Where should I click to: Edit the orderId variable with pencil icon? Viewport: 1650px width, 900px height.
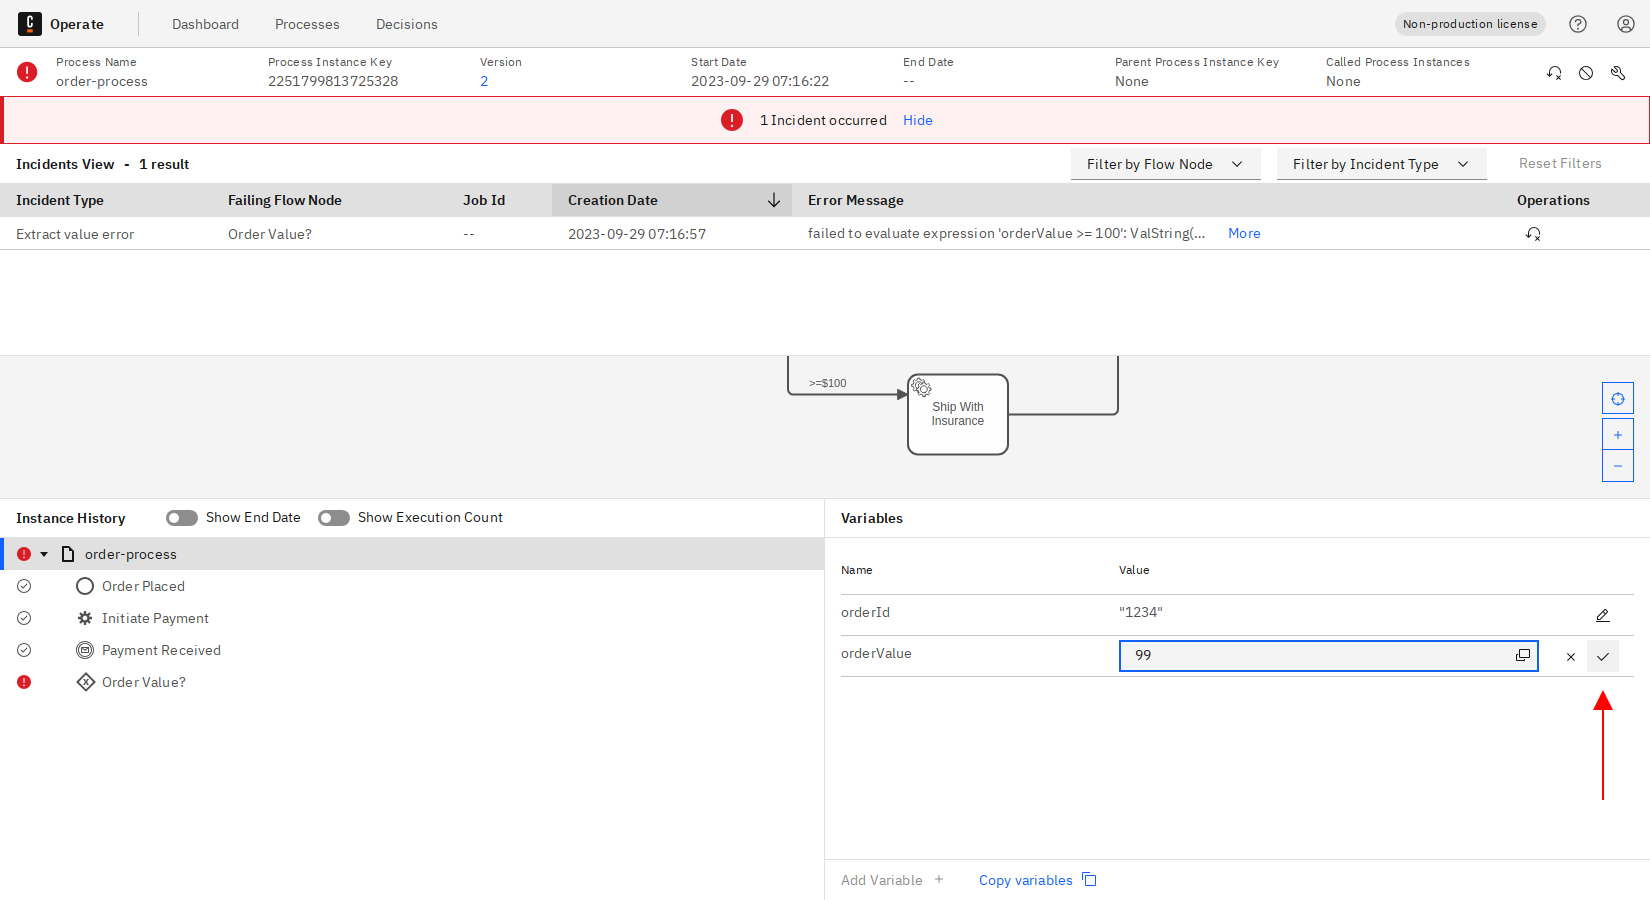(x=1602, y=616)
